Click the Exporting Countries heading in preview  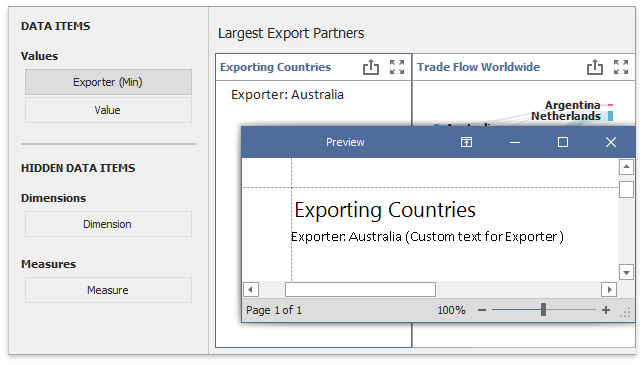click(385, 210)
